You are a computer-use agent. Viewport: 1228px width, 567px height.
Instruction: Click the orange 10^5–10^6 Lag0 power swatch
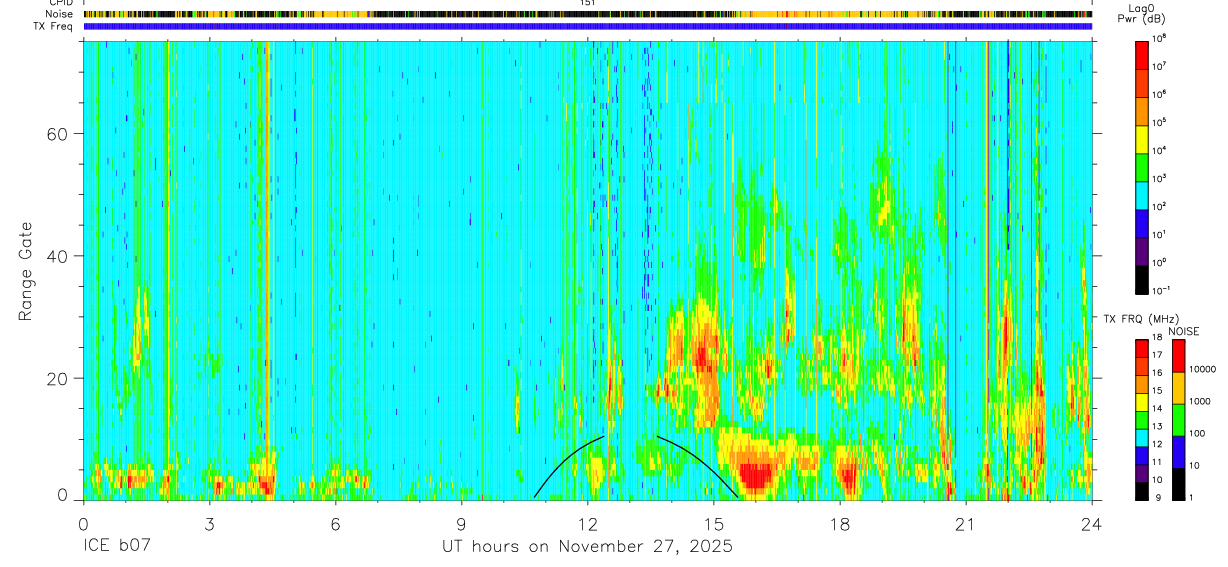[x=1142, y=109]
